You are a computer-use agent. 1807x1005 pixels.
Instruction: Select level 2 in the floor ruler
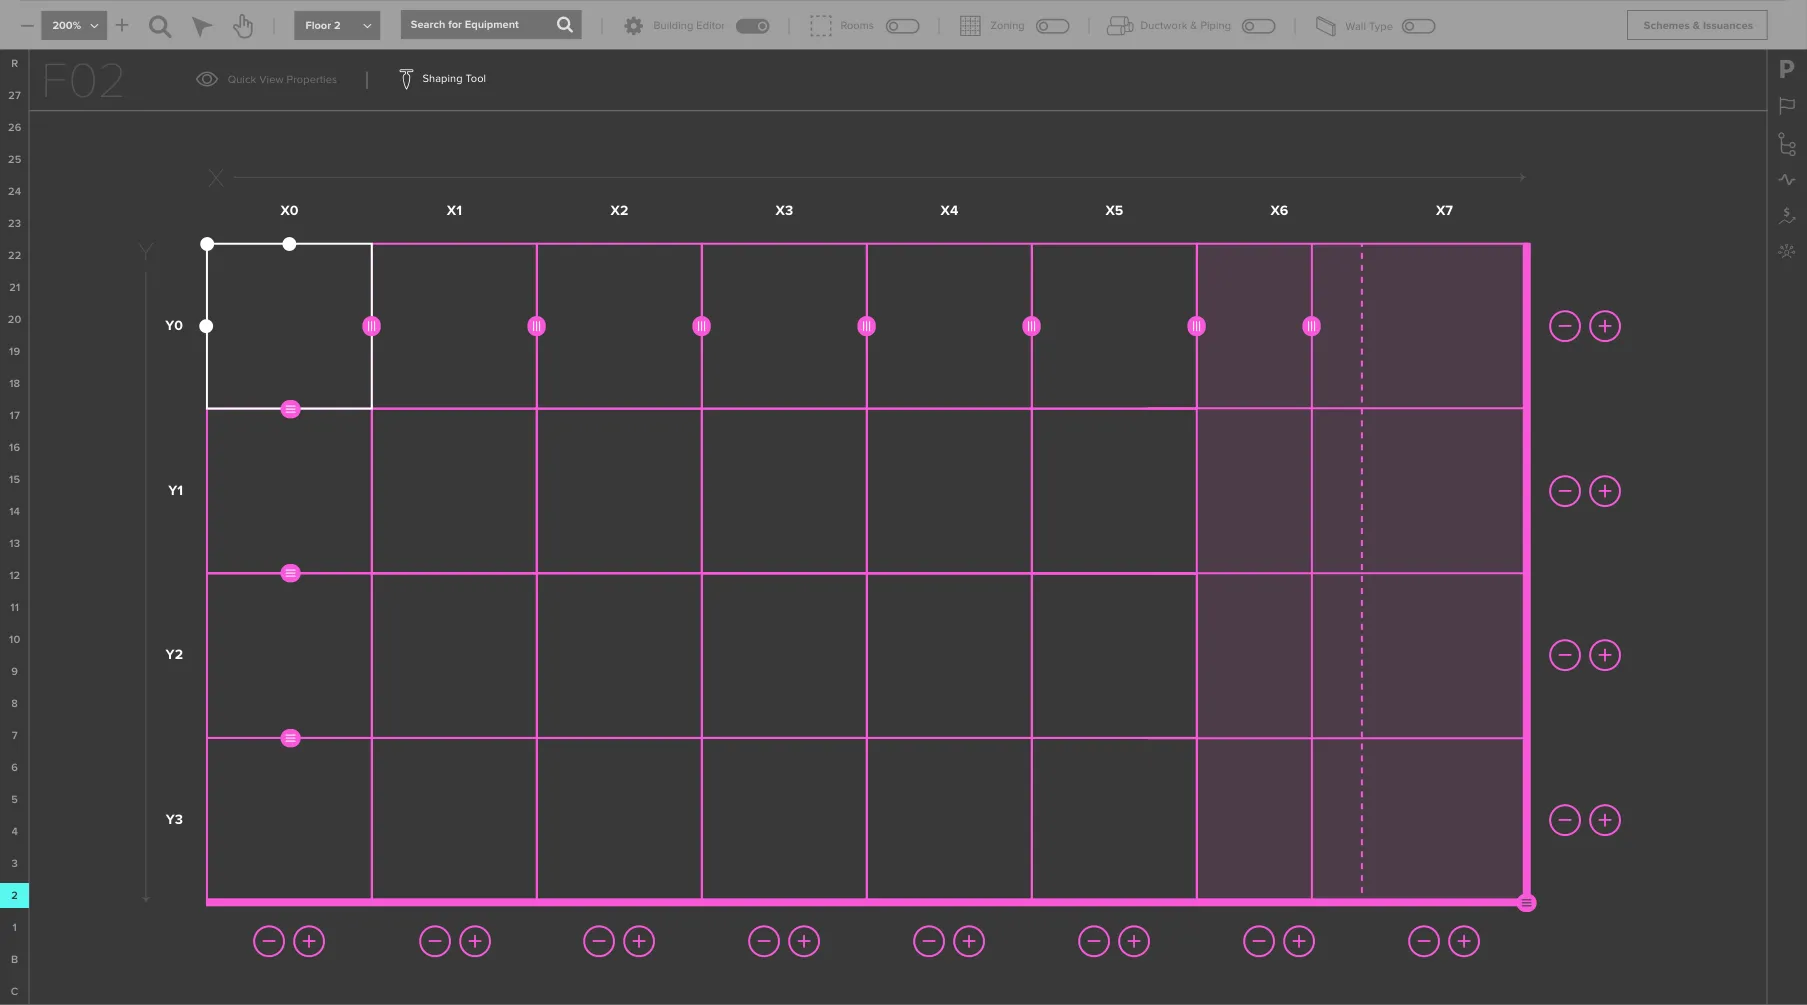[14, 895]
